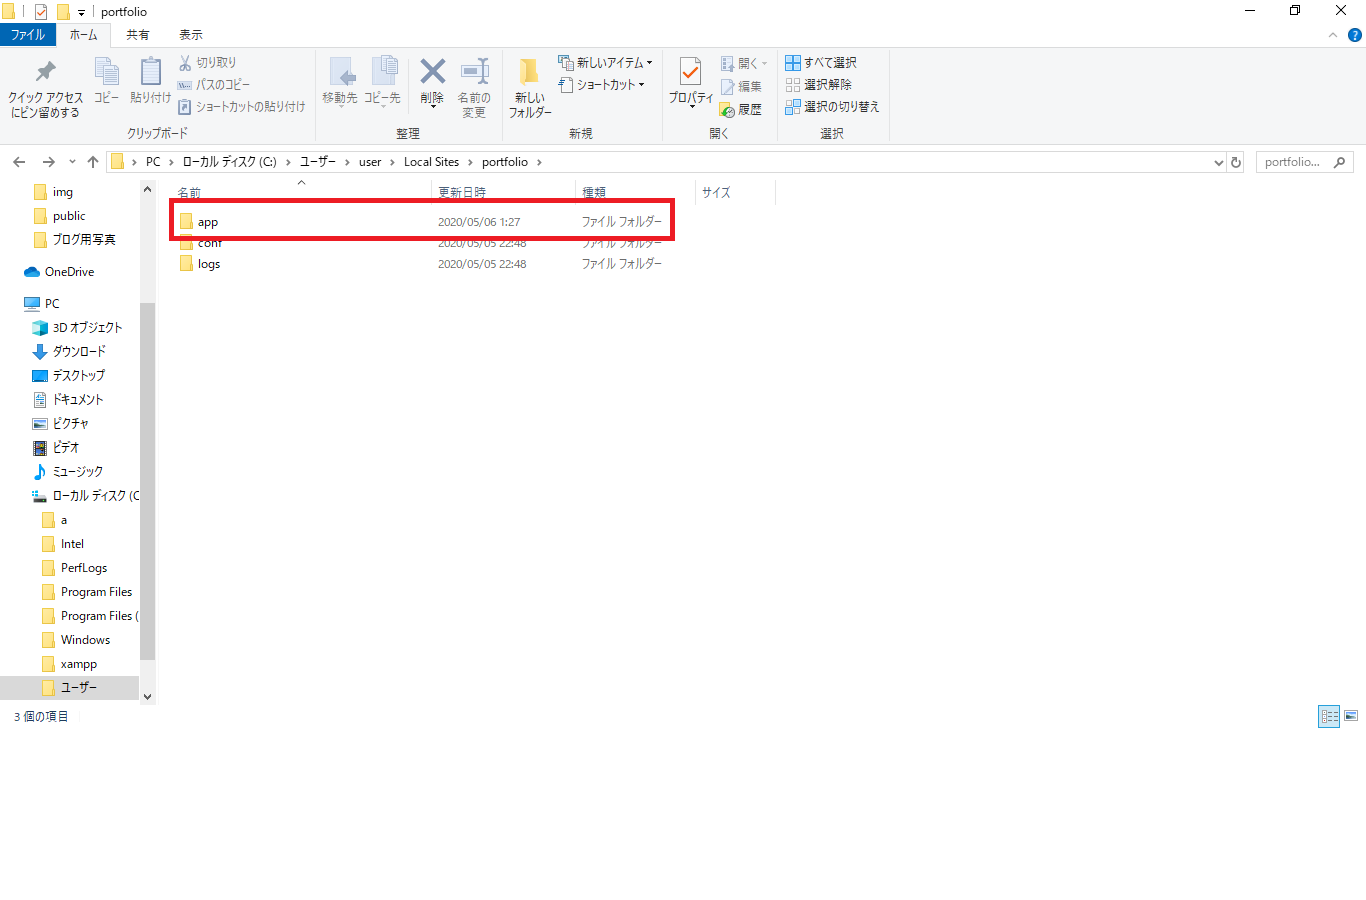
Task: Open ドキュメント in navigation pane
Action: (x=78, y=400)
